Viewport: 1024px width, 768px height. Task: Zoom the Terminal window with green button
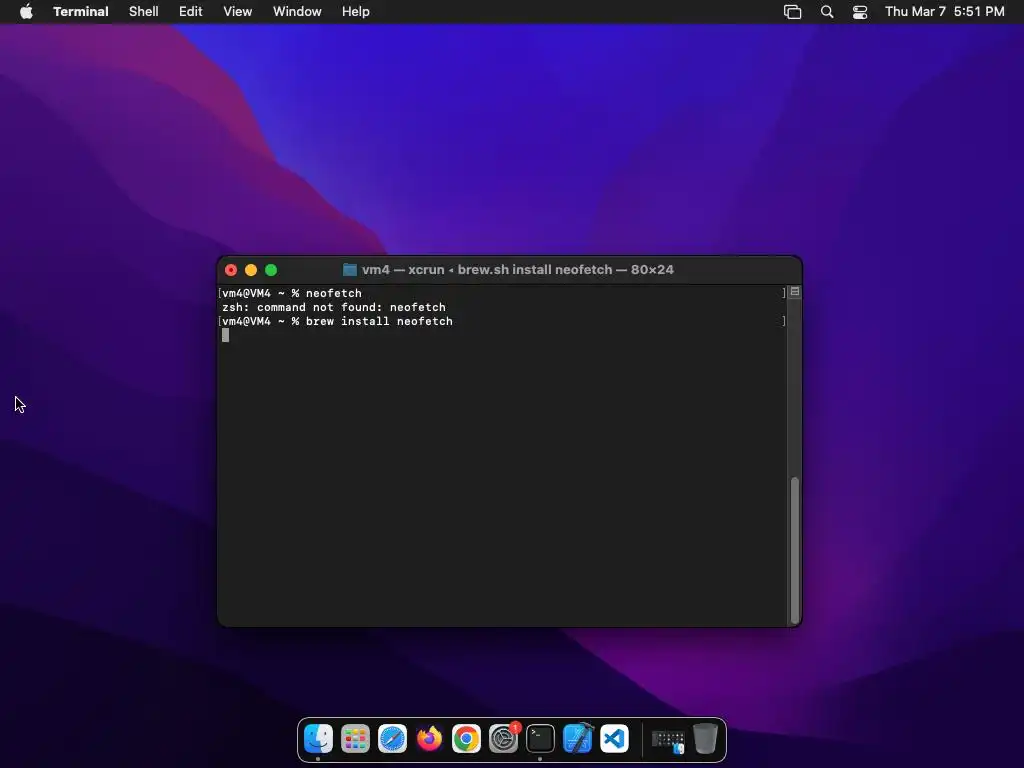271,270
